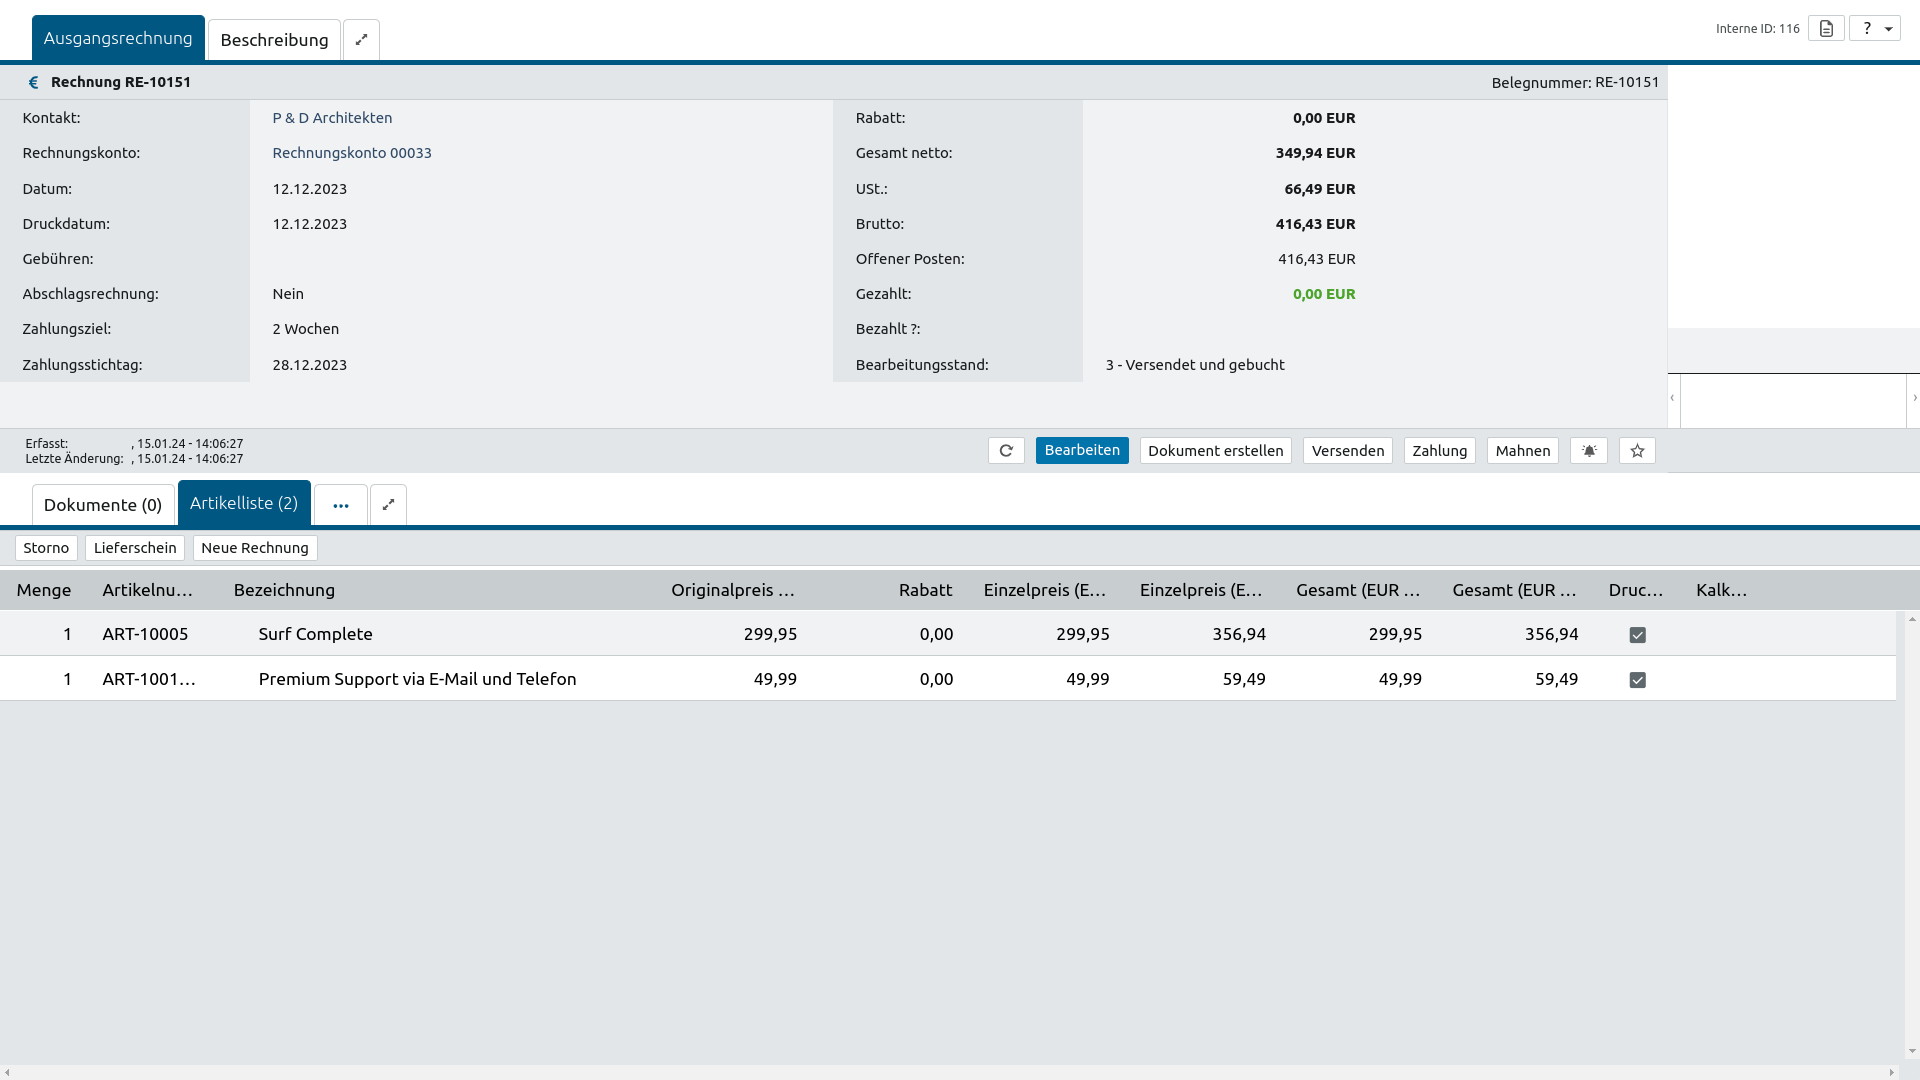
Task: Toggle print checkbox for Premium Support row
Action: [1637, 680]
